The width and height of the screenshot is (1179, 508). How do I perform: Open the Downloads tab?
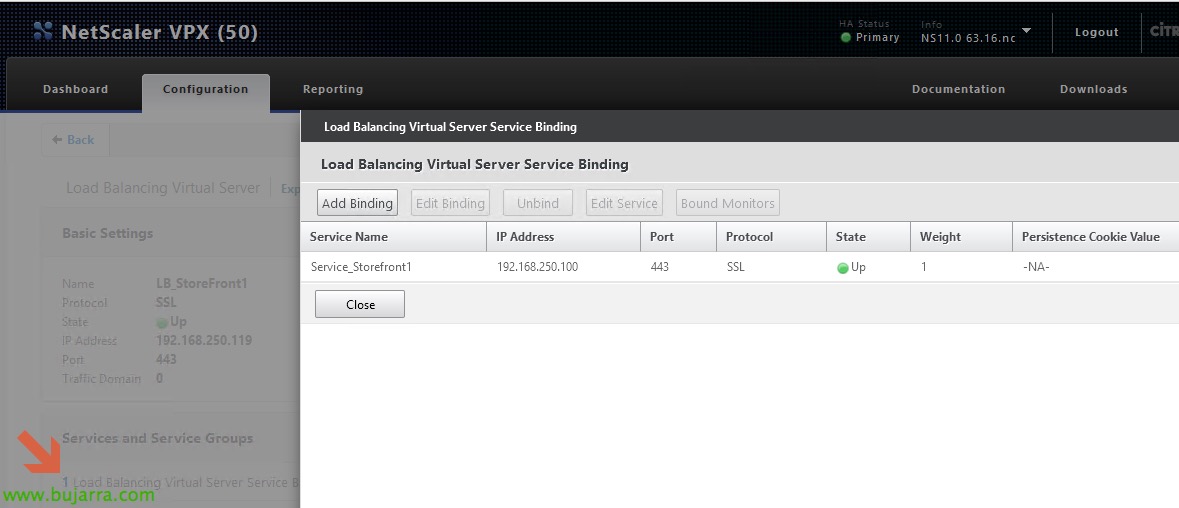click(x=1093, y=89)
